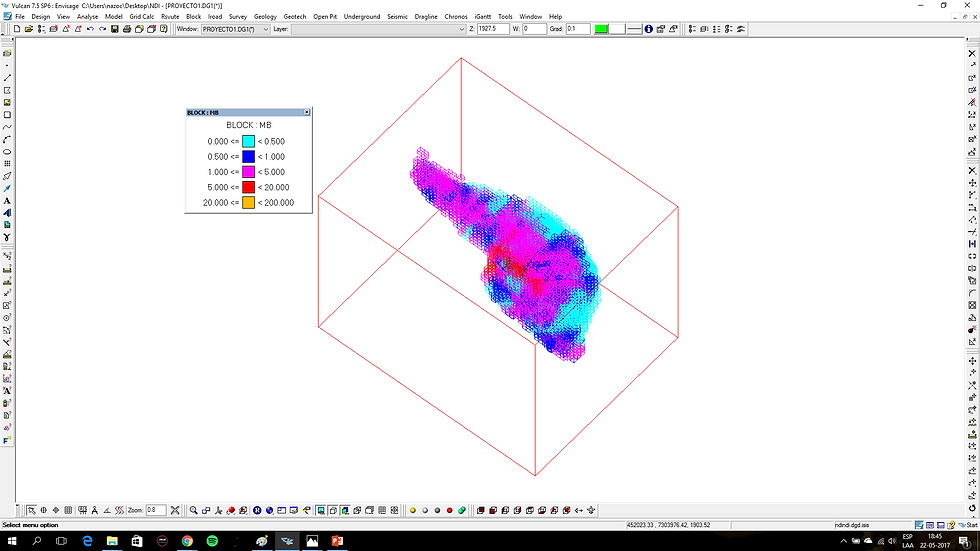The width and height of the screenshot is (980, 551).
Task: Toggle the hatch pattern snap icon
Action: click(119, 510)
